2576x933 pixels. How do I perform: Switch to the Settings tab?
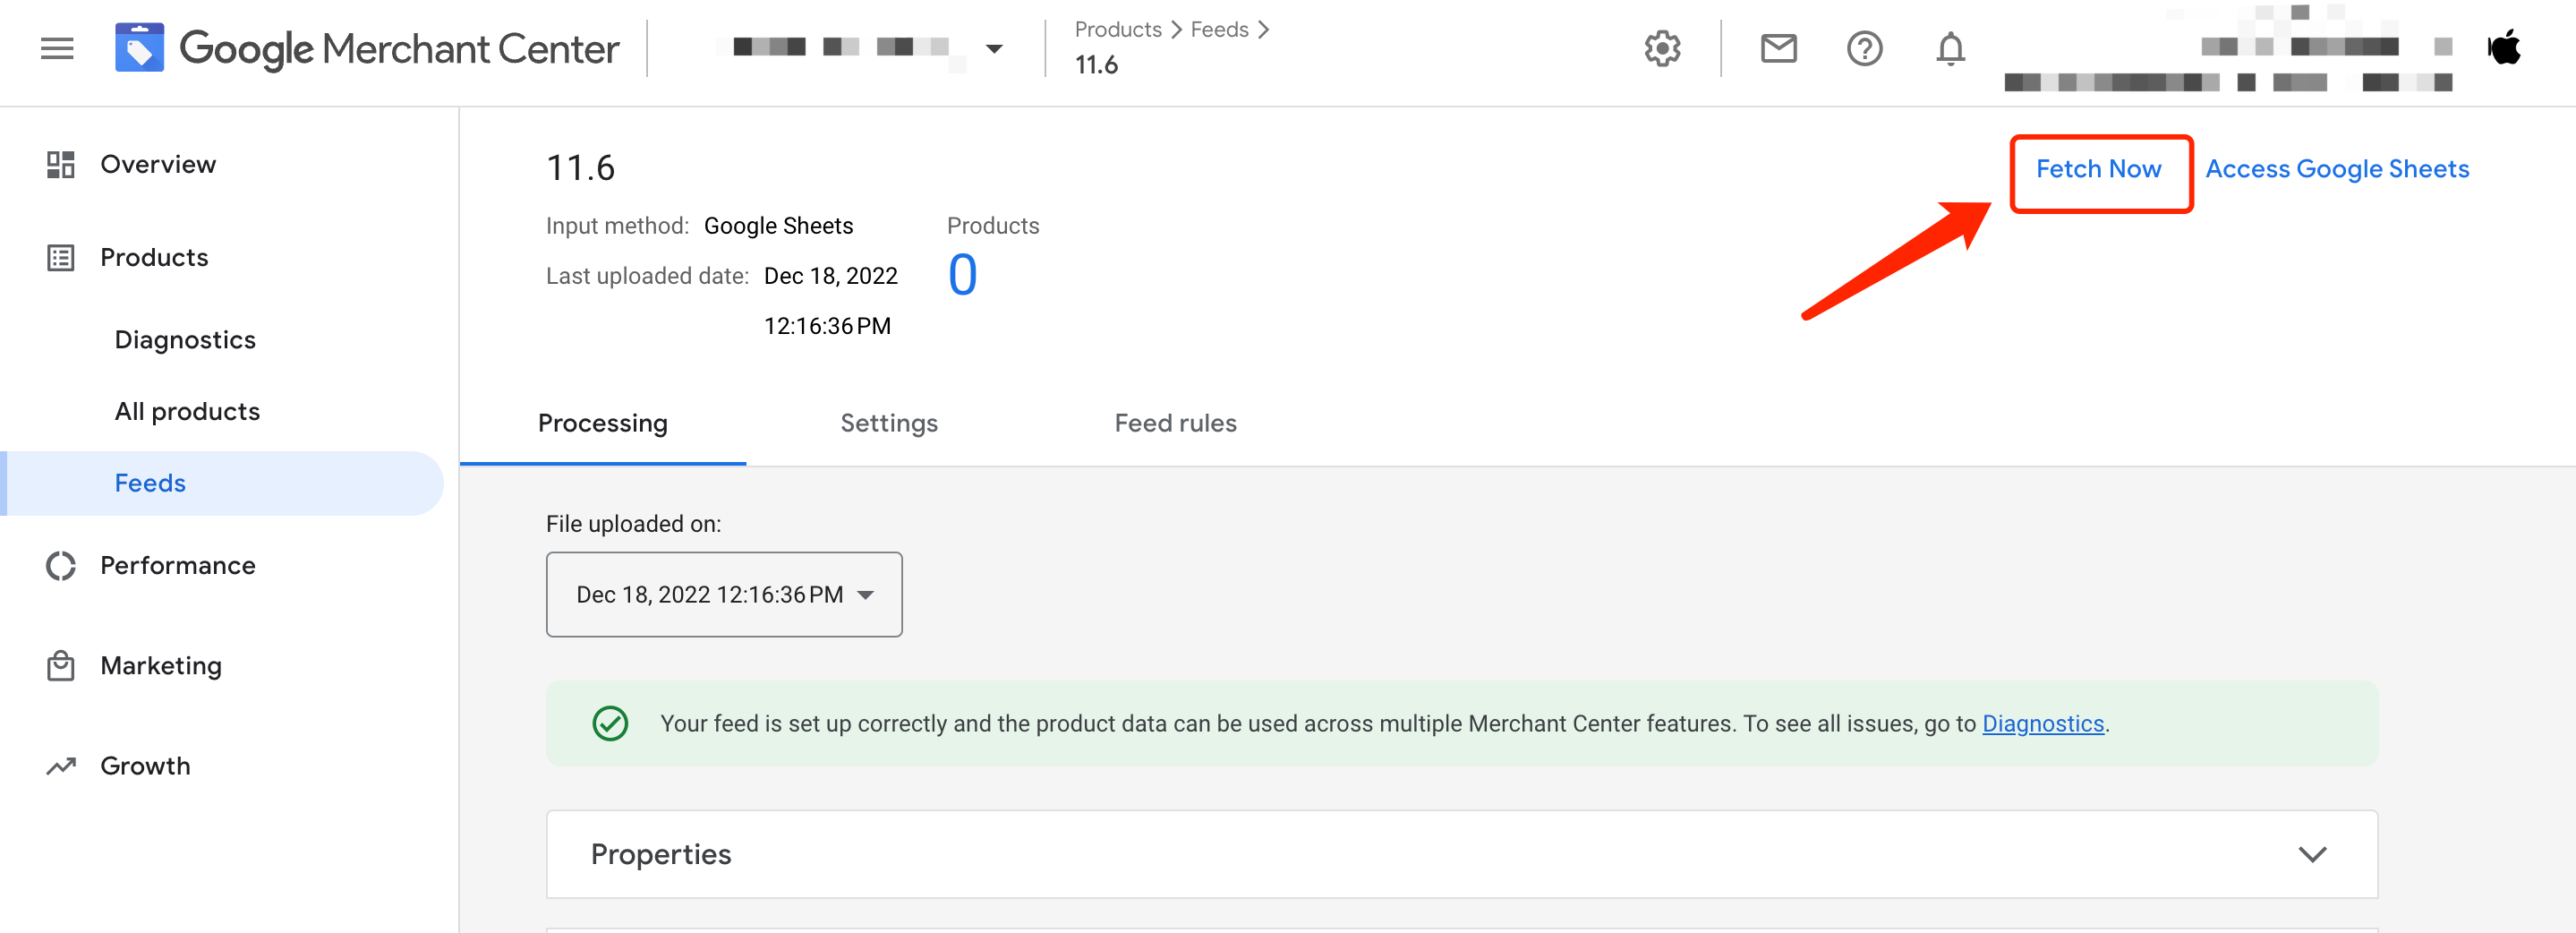(x=889, y=423)
